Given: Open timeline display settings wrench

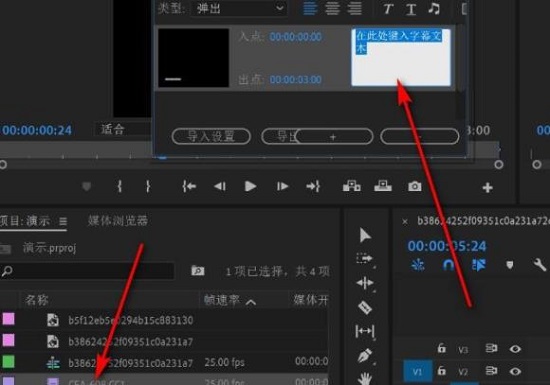Looking at the screenshot, I should 539,265.
